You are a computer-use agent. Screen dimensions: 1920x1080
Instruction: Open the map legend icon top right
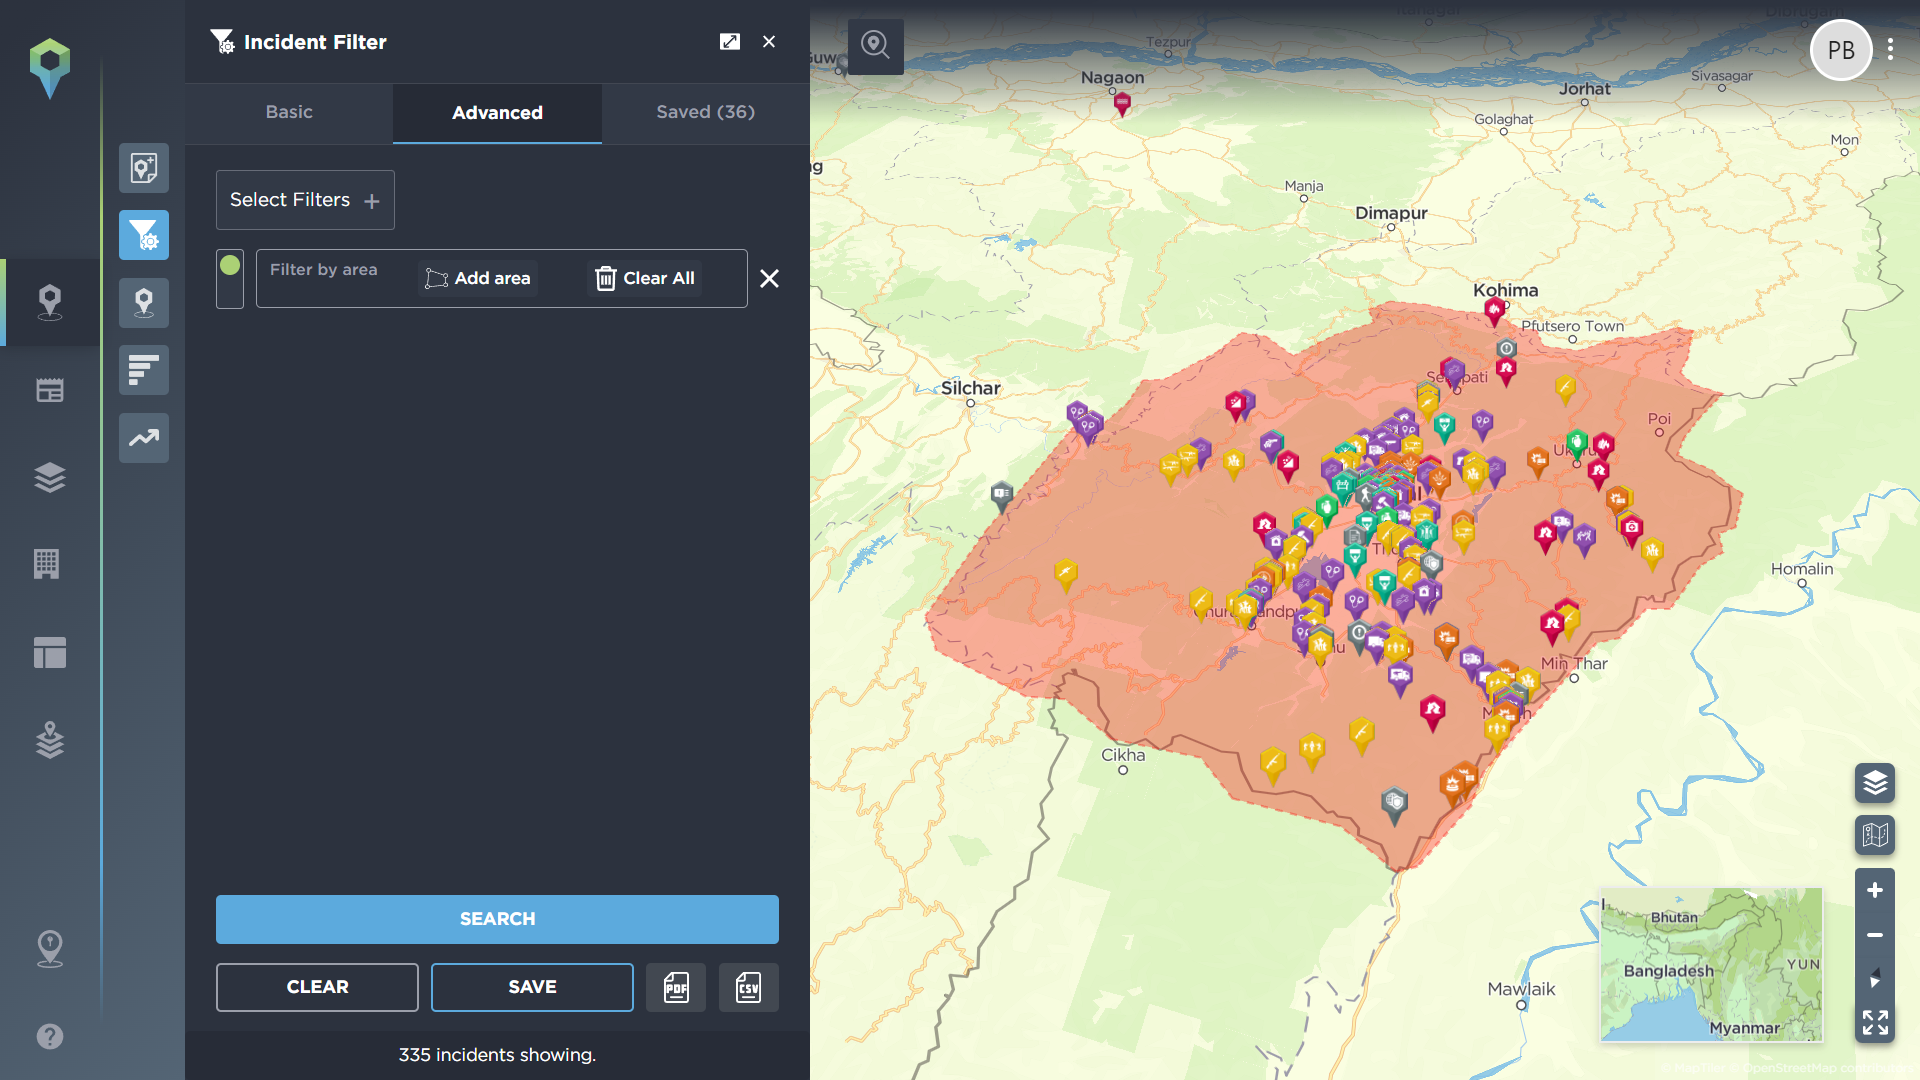[x=1876, y=833]
